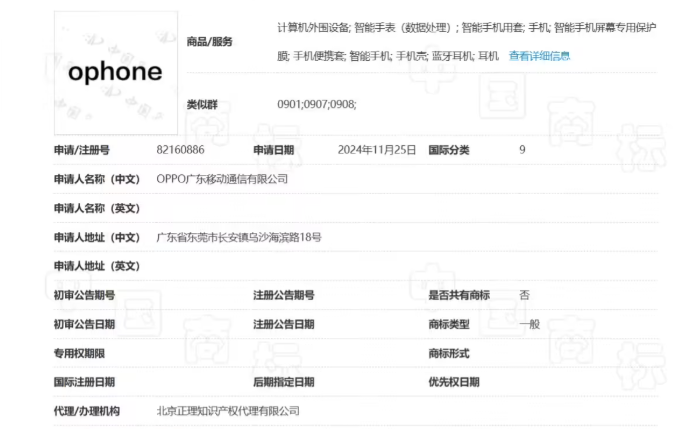The width and height of the screenshot is (694, 429).
Task: Select application date 2024年11月25日
Action: coord(377,150)
